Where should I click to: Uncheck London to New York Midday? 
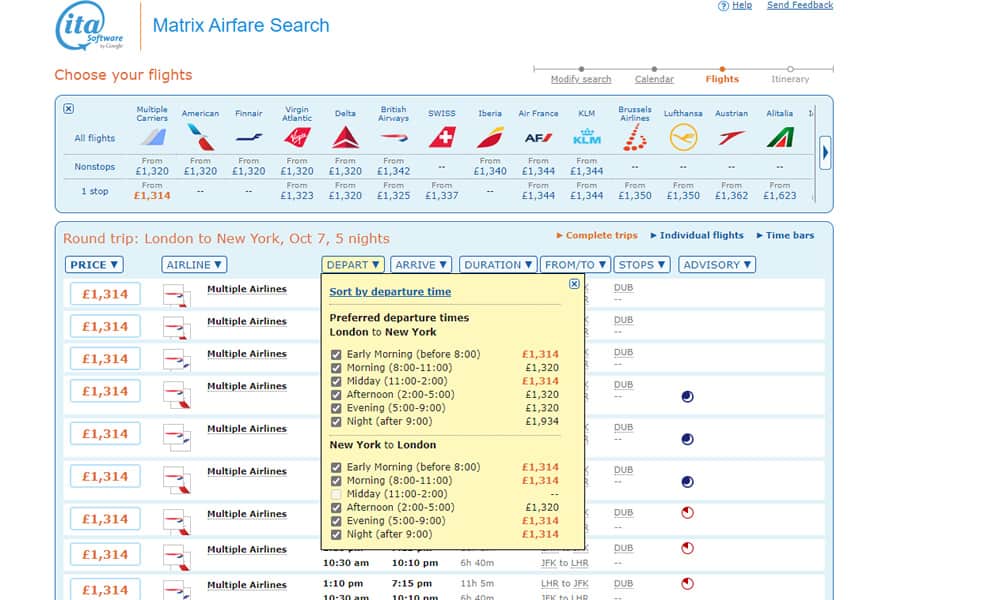coord(336,381)
